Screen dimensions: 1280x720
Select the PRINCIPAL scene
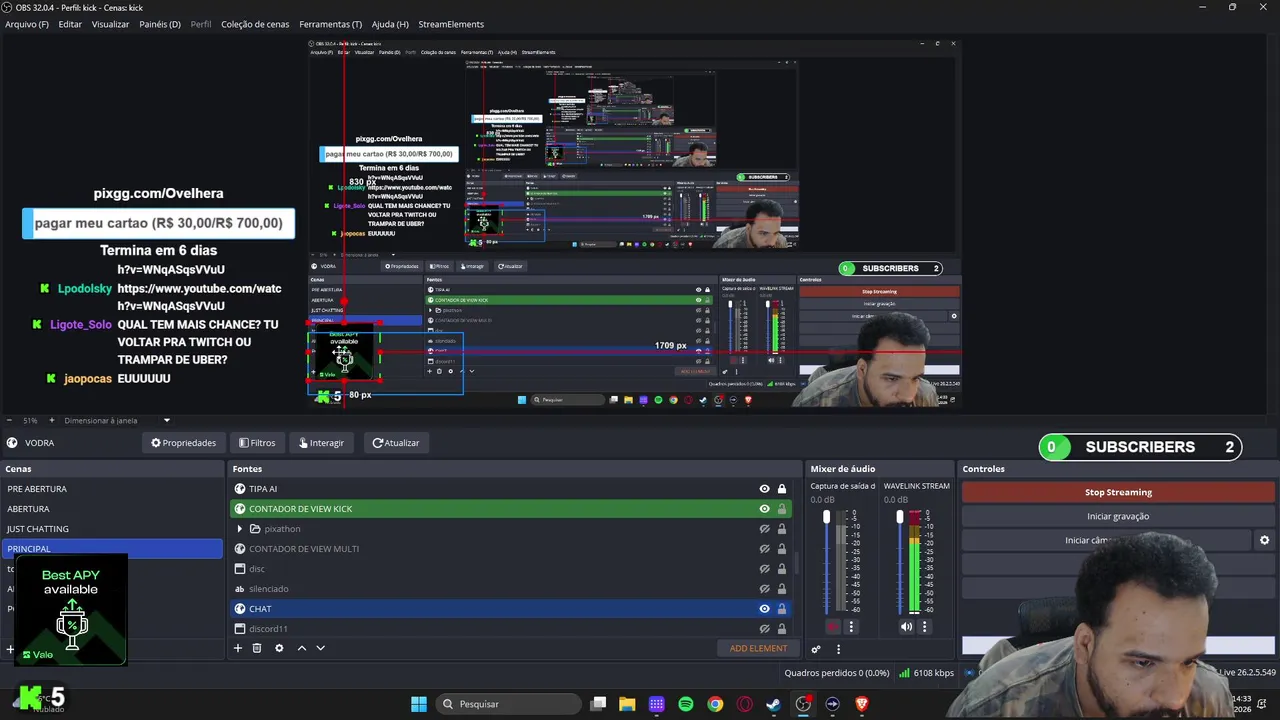(112, 549)
